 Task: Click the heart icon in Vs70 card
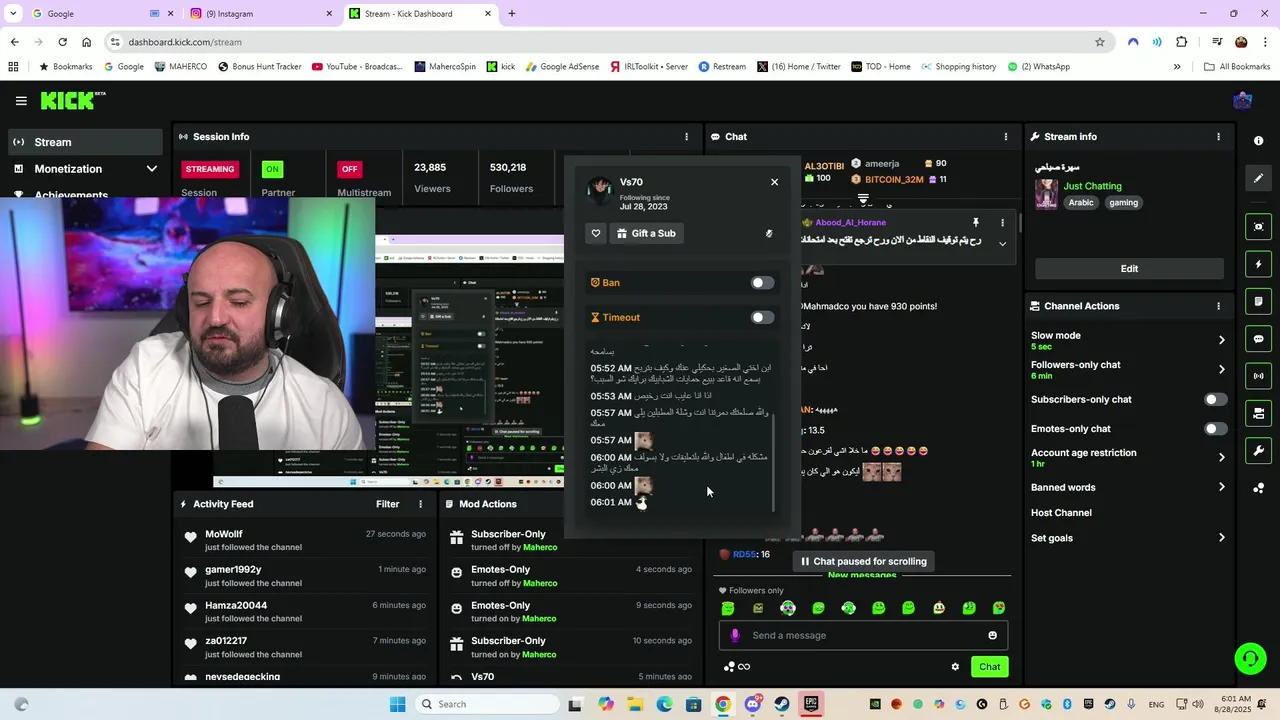[x=596, y=233]
